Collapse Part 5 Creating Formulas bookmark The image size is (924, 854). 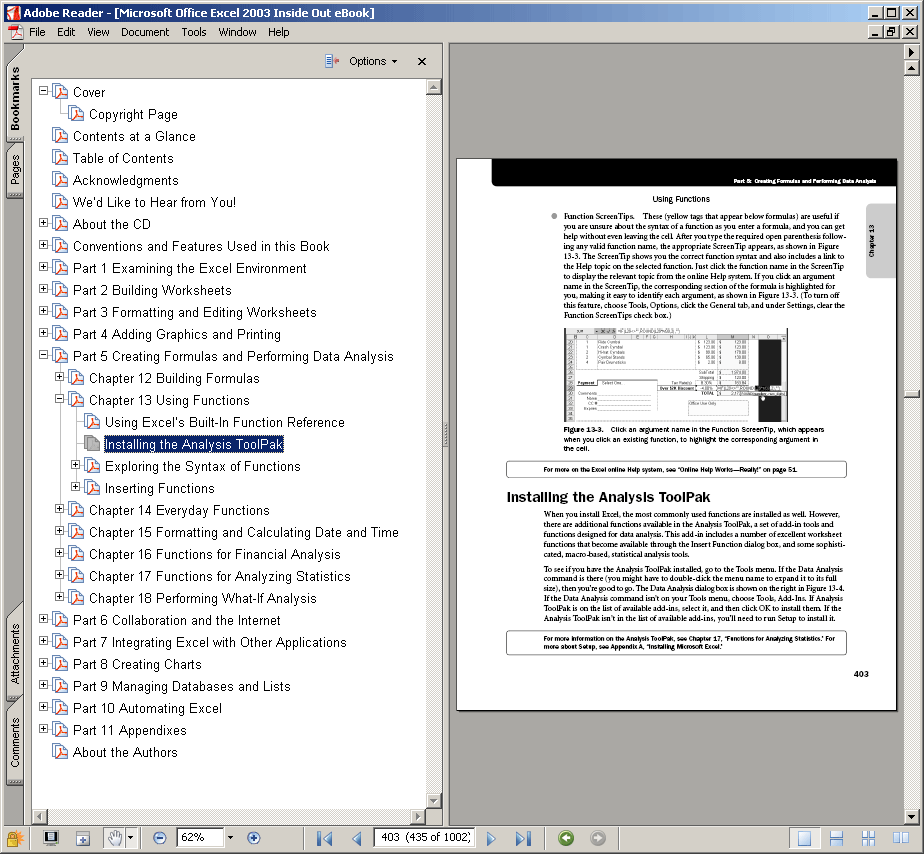tap(44, 354)
